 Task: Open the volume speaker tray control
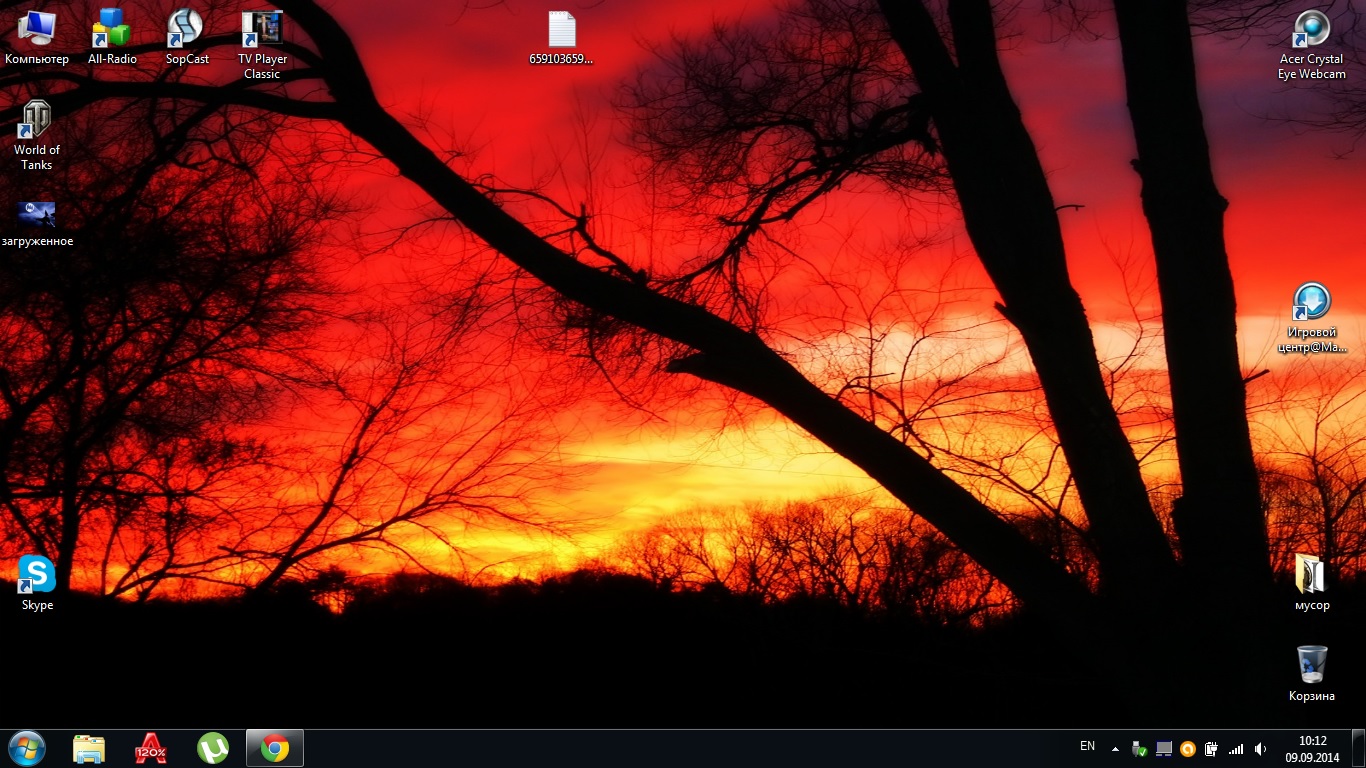(x=1260, y=748)
